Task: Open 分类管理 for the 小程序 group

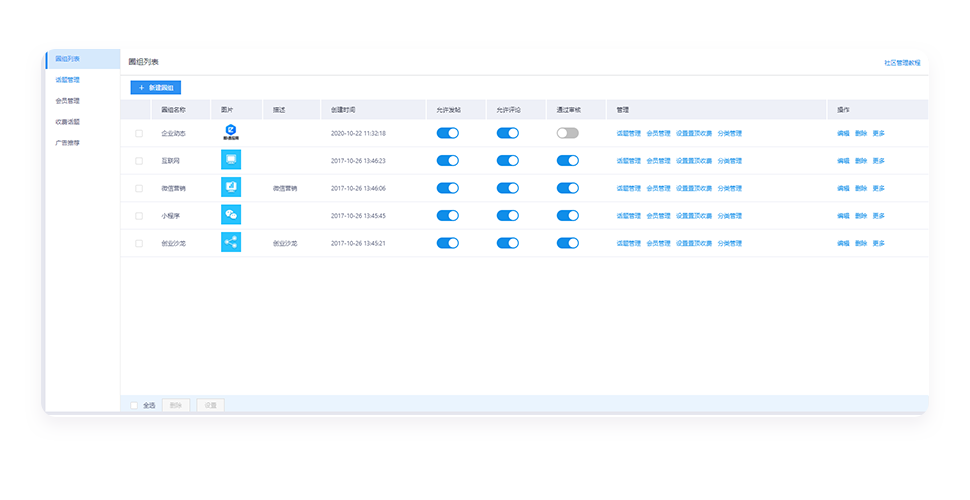Action: coord(730,215)
